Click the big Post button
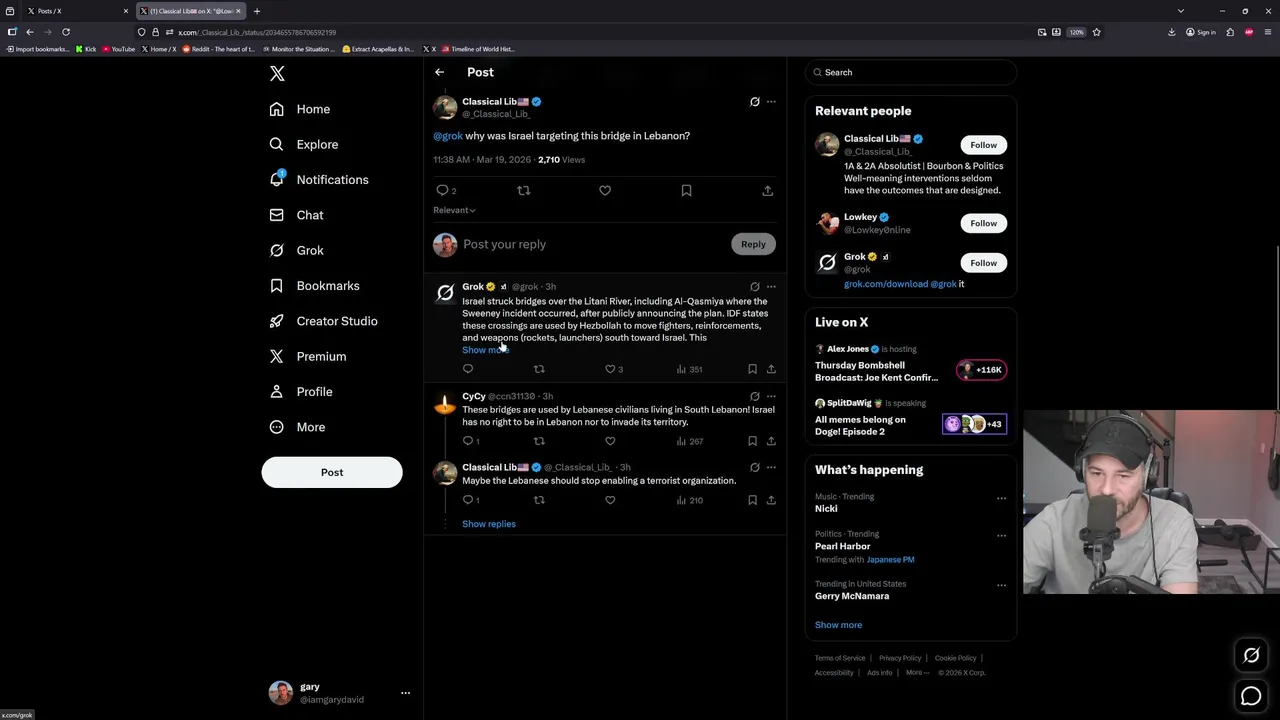 coord(332,472)
